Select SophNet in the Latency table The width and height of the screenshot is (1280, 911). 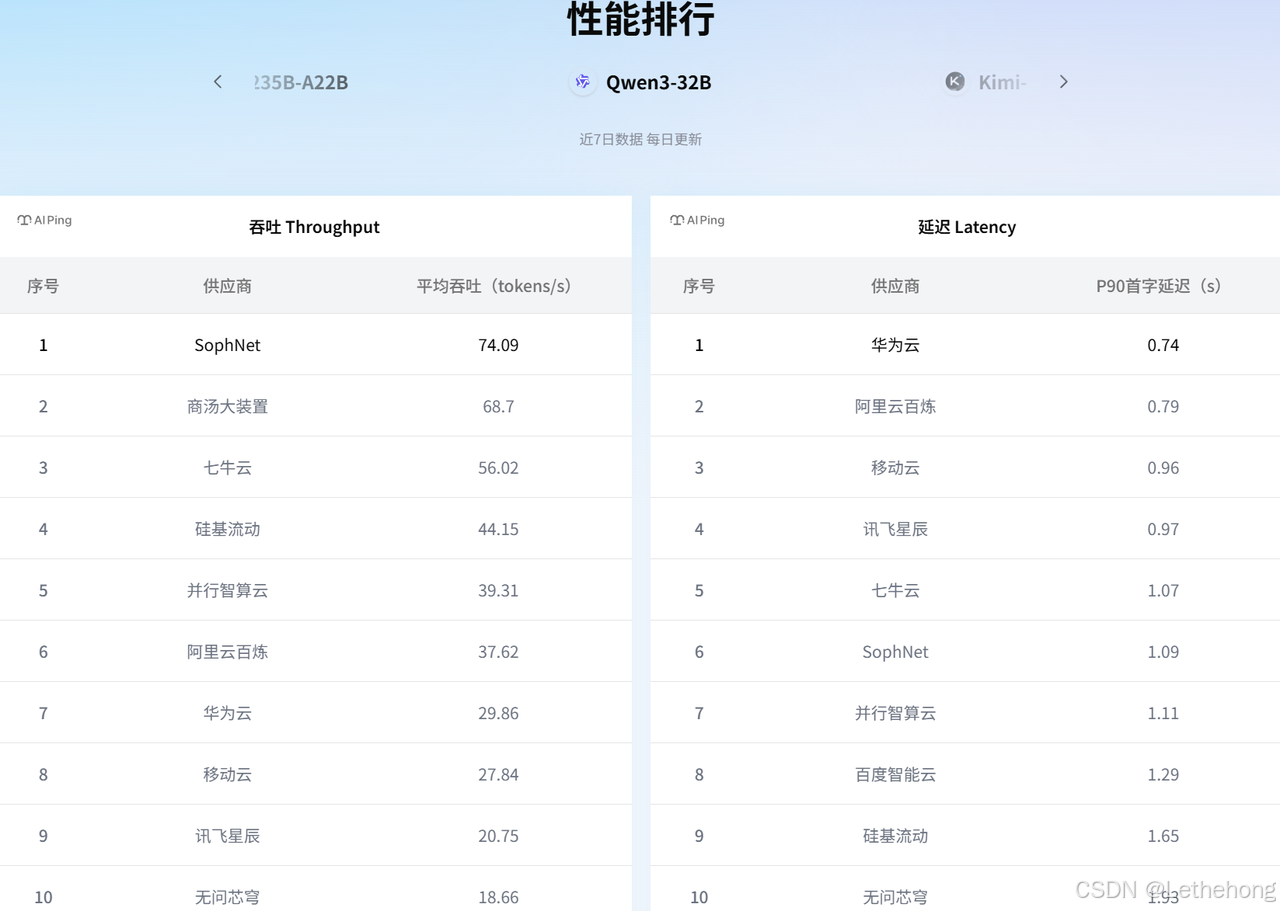[x=895, y=652]
